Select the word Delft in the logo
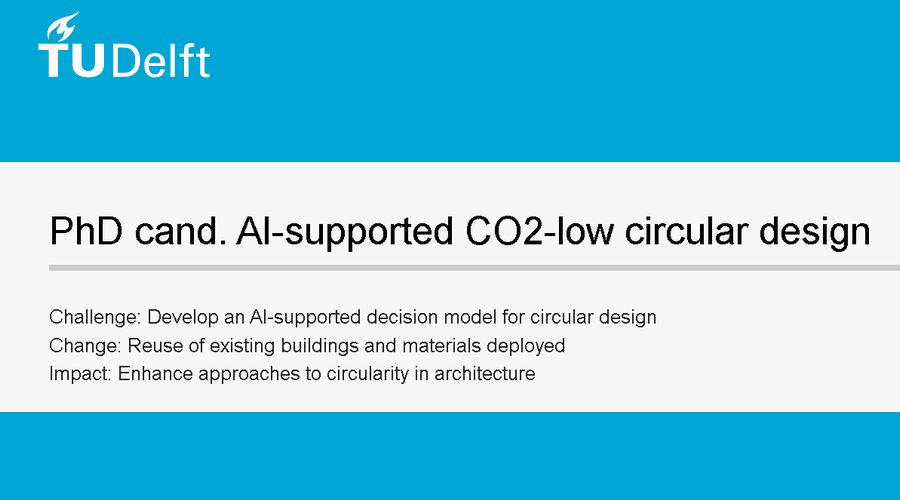 click(161, 60)
